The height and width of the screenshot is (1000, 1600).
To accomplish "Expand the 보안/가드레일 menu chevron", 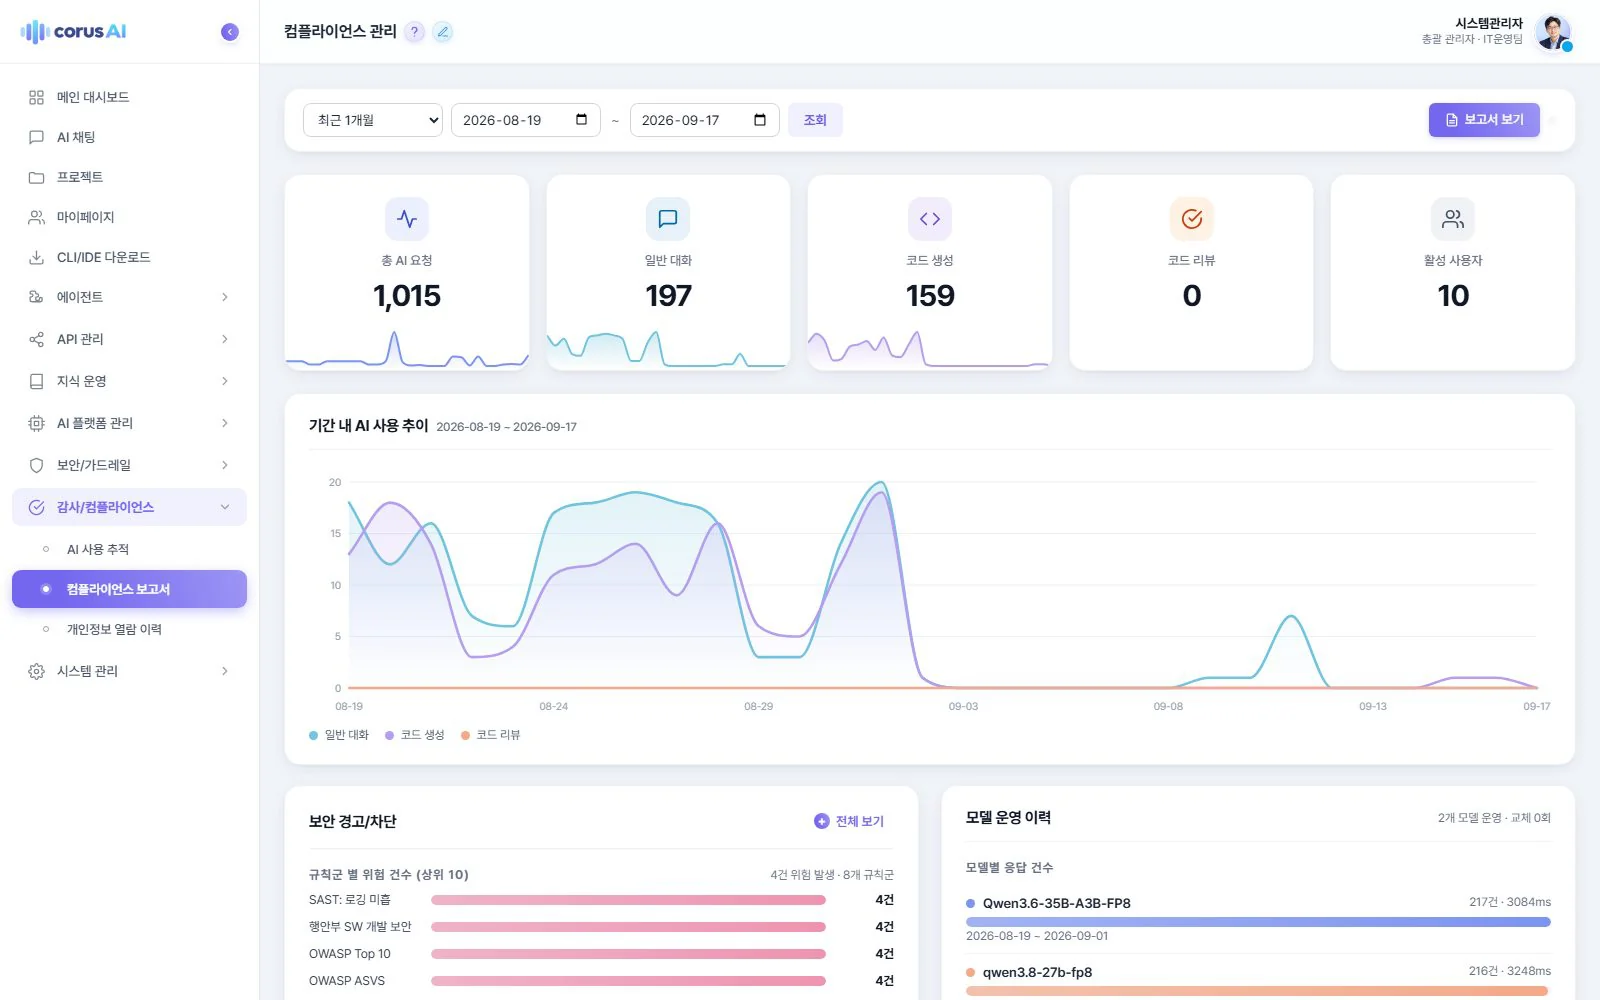I will (225, 465).
